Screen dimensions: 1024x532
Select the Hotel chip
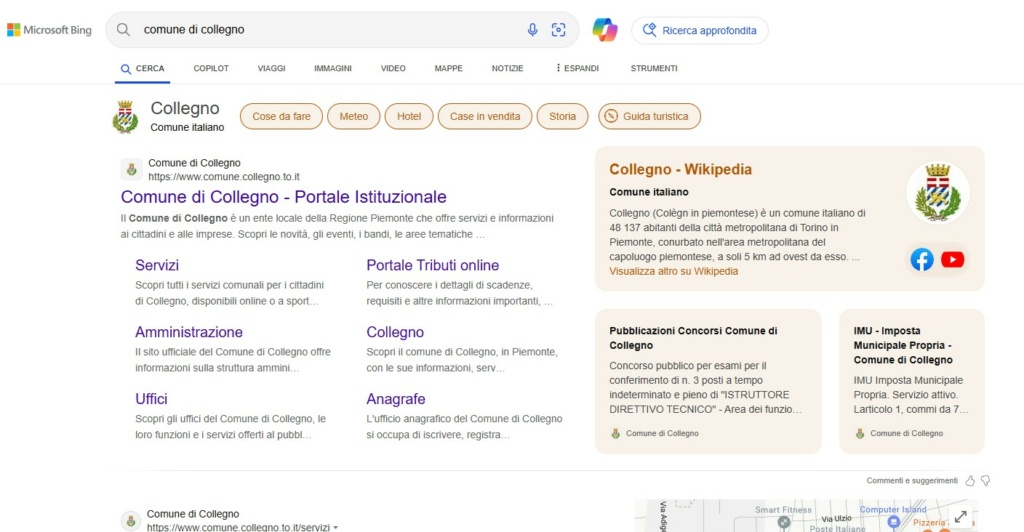pyautogui.click(x=409, y=116)
